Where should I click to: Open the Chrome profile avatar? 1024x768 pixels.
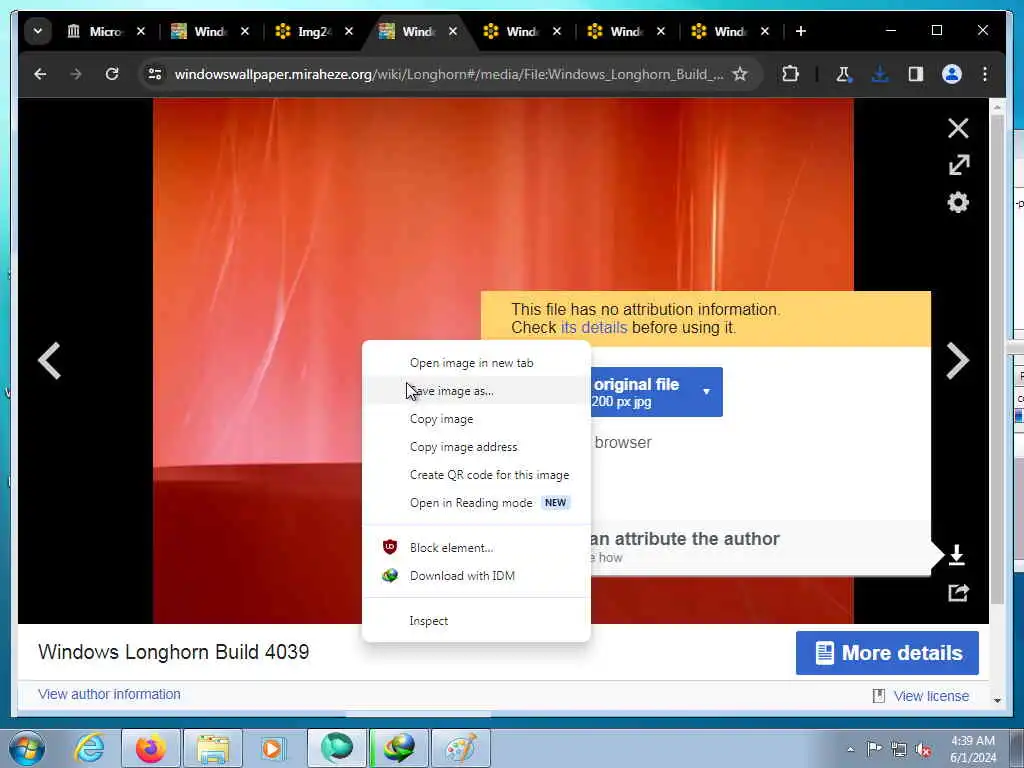952,74
